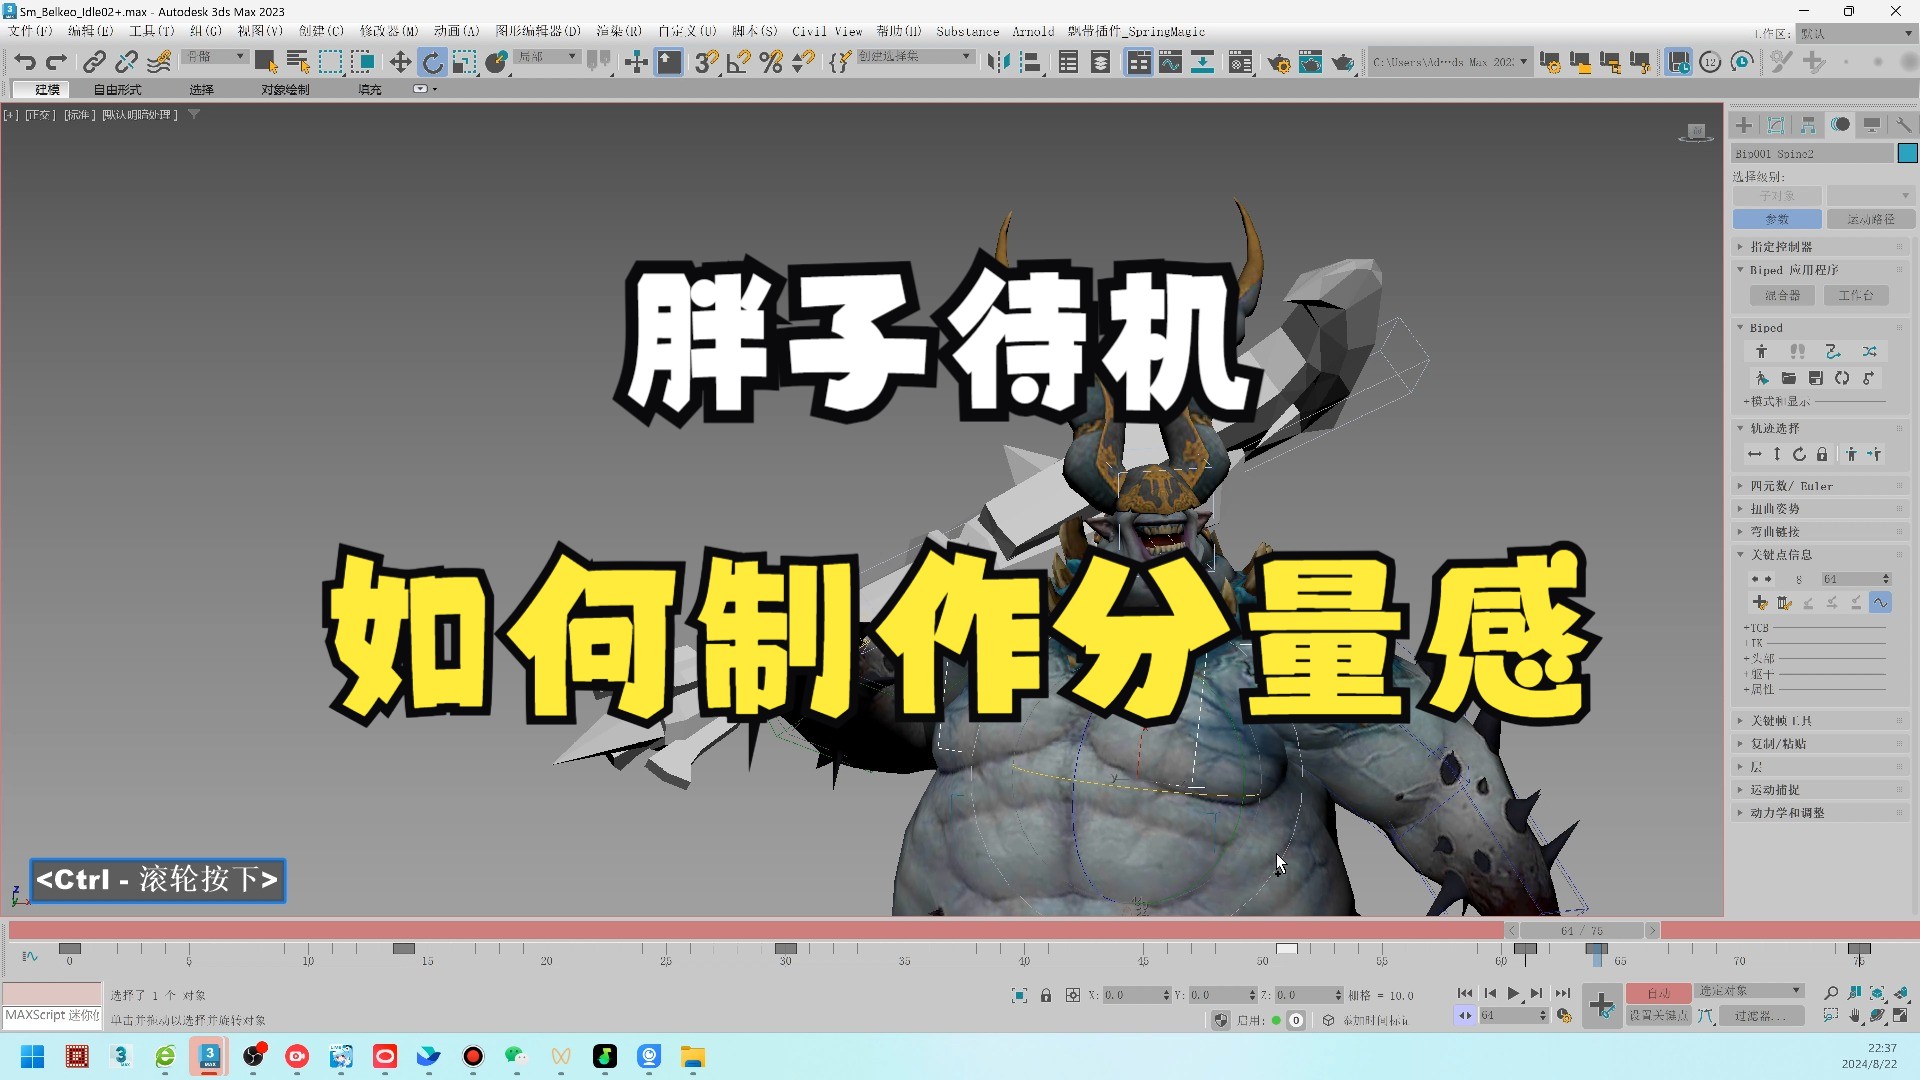Toggle Key Mode next to frame field
Viewport: 1920px width, 1080px height.
[x=1465, y=1016]
